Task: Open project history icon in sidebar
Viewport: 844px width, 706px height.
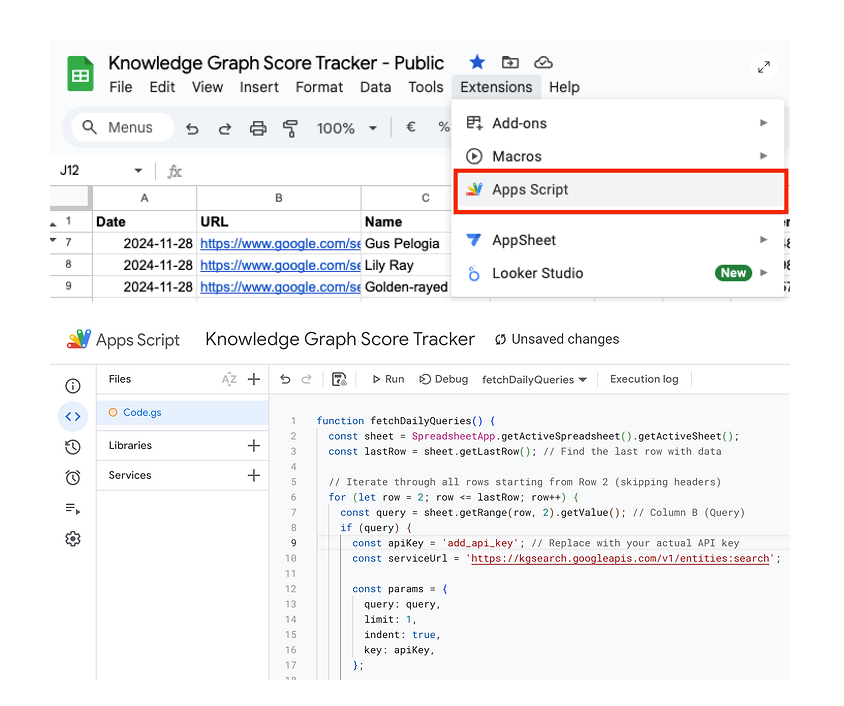Action: 73,447
